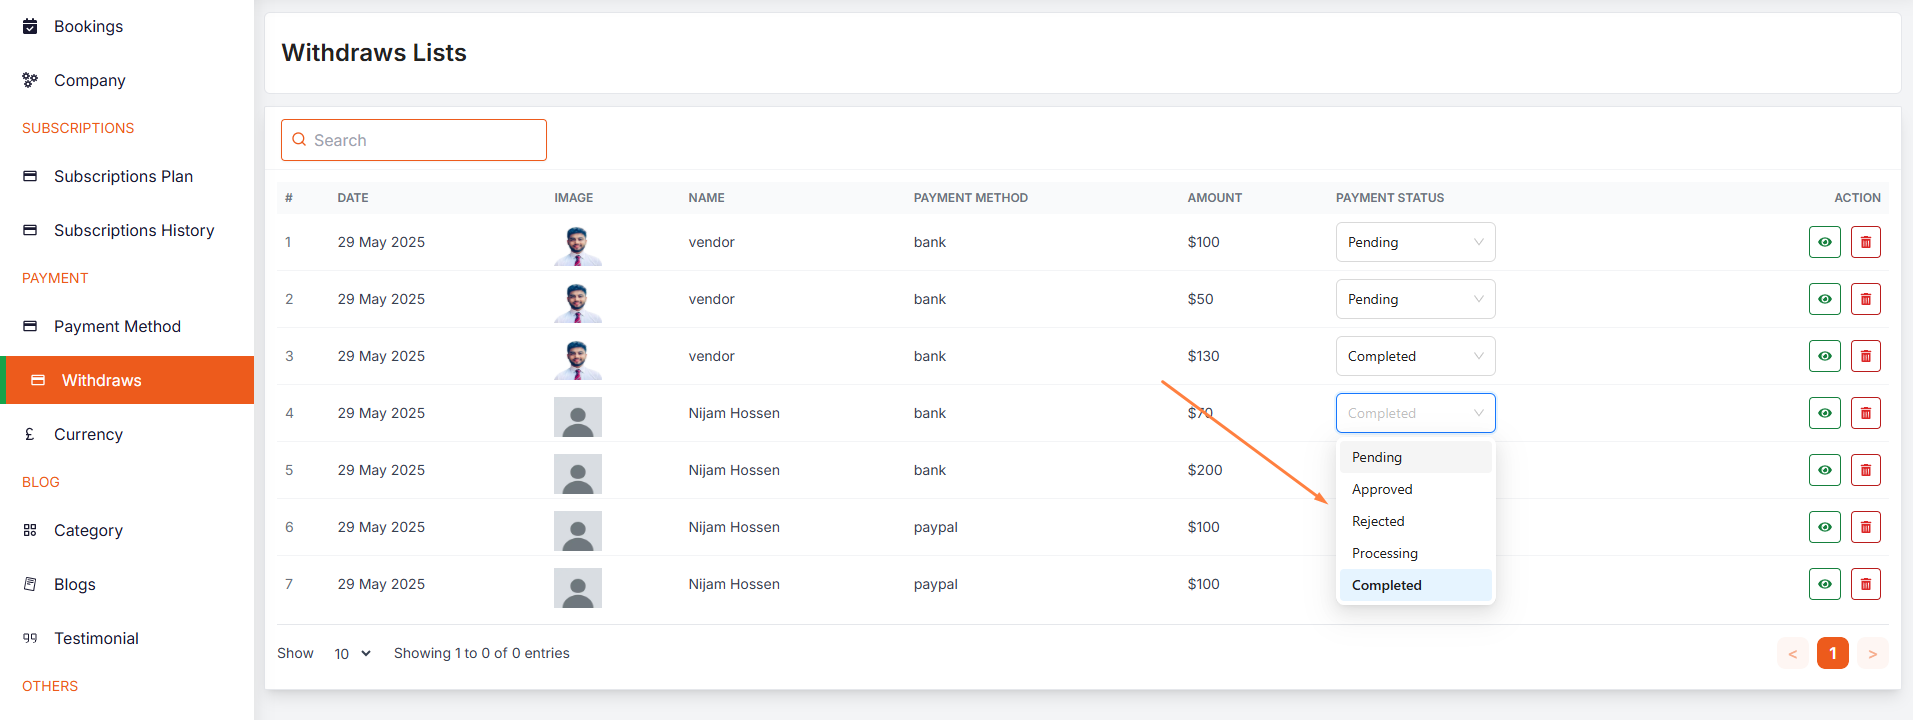Open row 3 Completed status dropdown

[1414, 356]
